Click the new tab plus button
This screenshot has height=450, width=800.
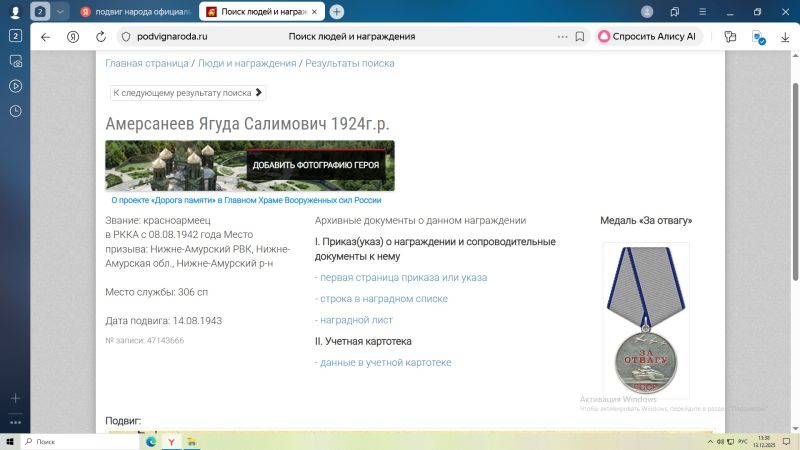(337, 12)
